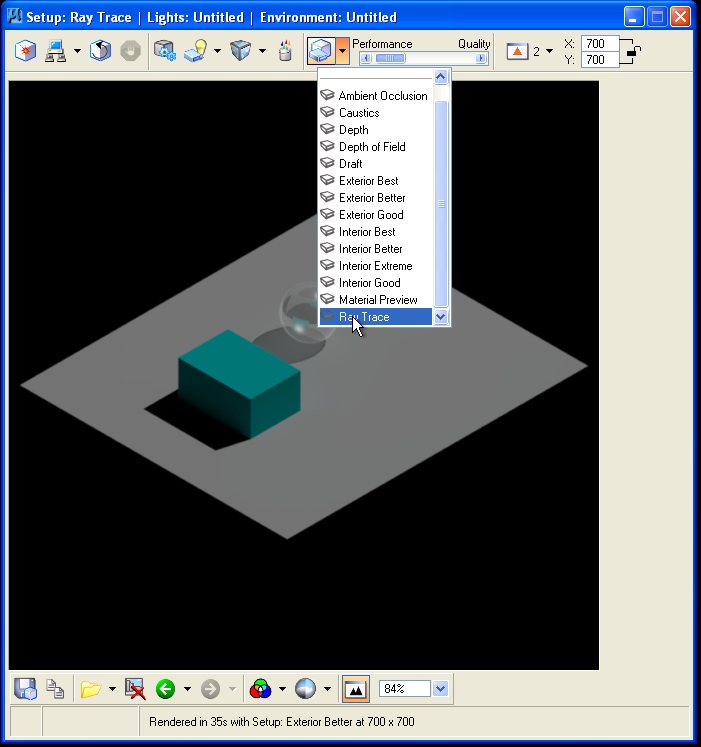Click the delete image red X icon
Viewport: 701px width, 747px height.
[135, 689]
